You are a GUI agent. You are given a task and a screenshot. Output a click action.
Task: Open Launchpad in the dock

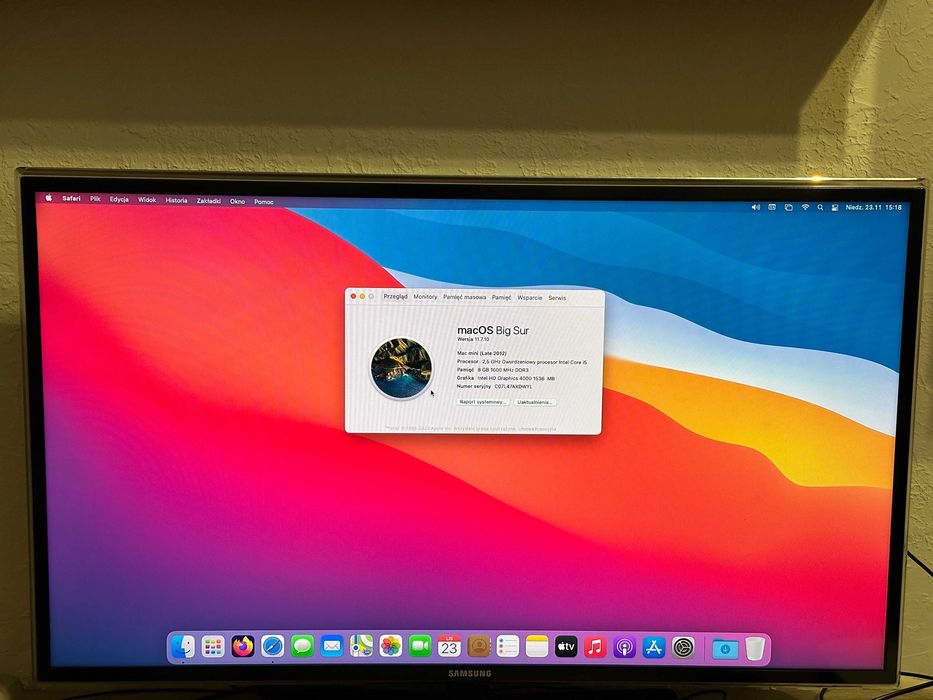[212, 646]
